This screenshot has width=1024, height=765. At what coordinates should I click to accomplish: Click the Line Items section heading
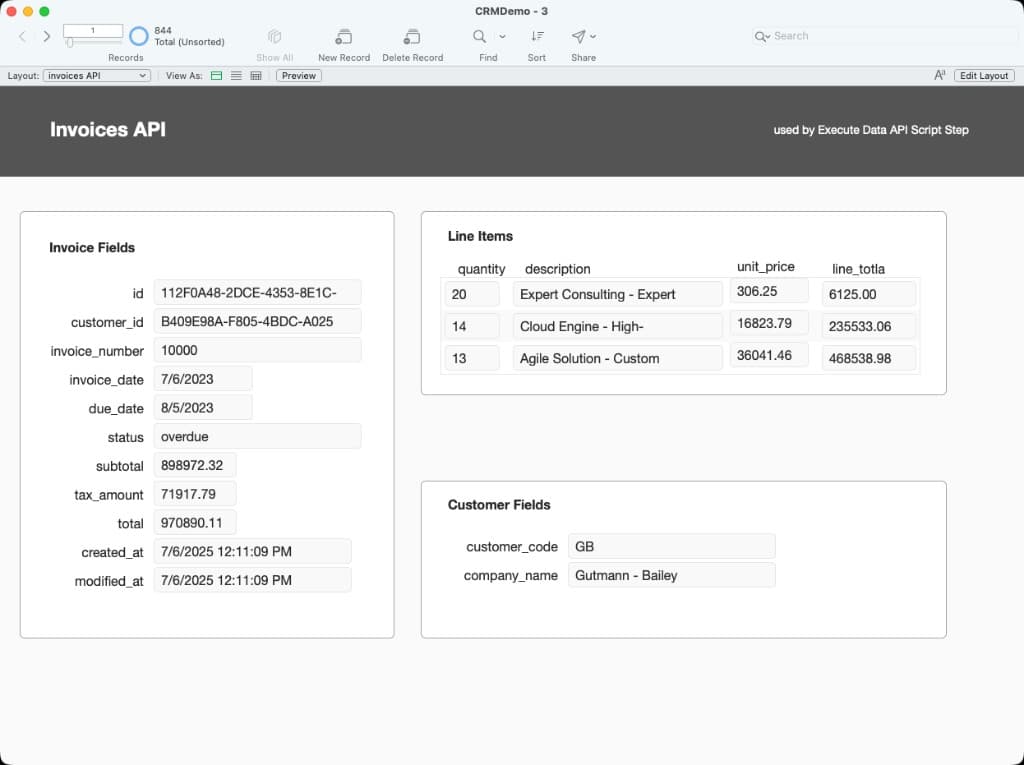tap(480, 236)
